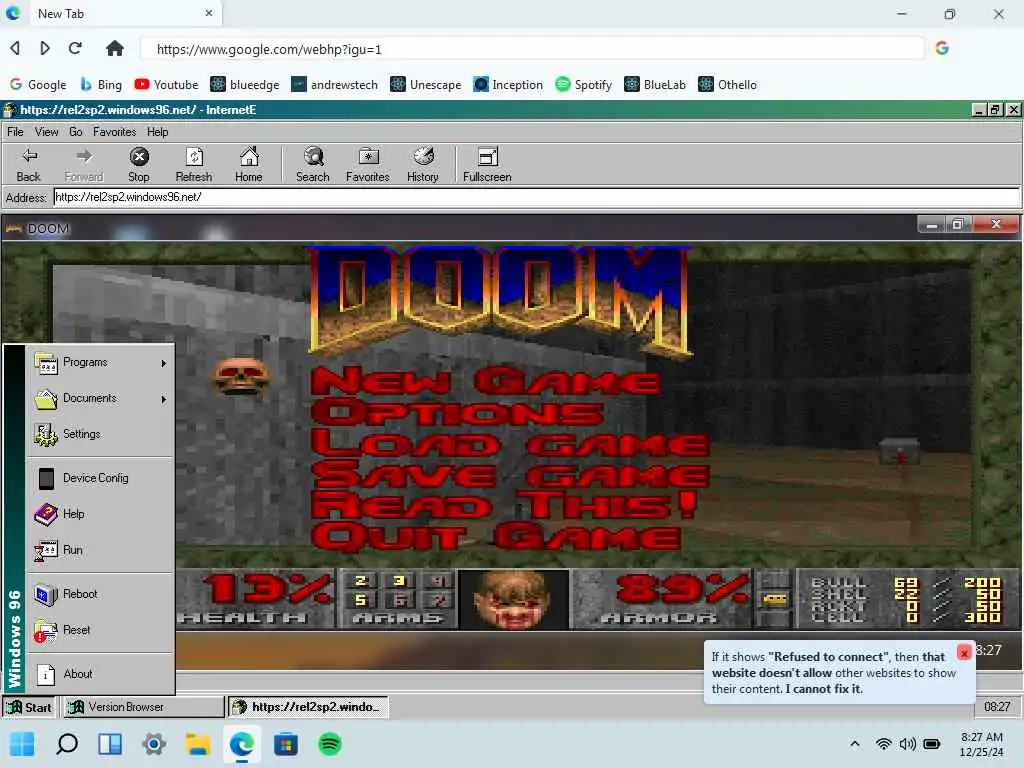The image size is (1024, 768).
Task: Open About in the Start menu
Action: click(x=101, y=674)
